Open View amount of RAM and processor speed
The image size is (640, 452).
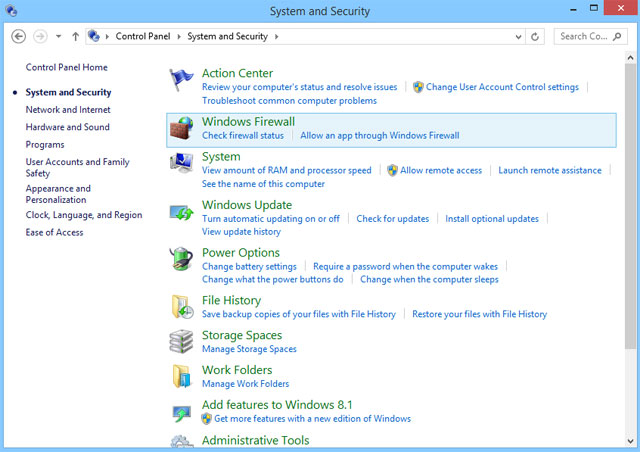[x=287, y=170]
